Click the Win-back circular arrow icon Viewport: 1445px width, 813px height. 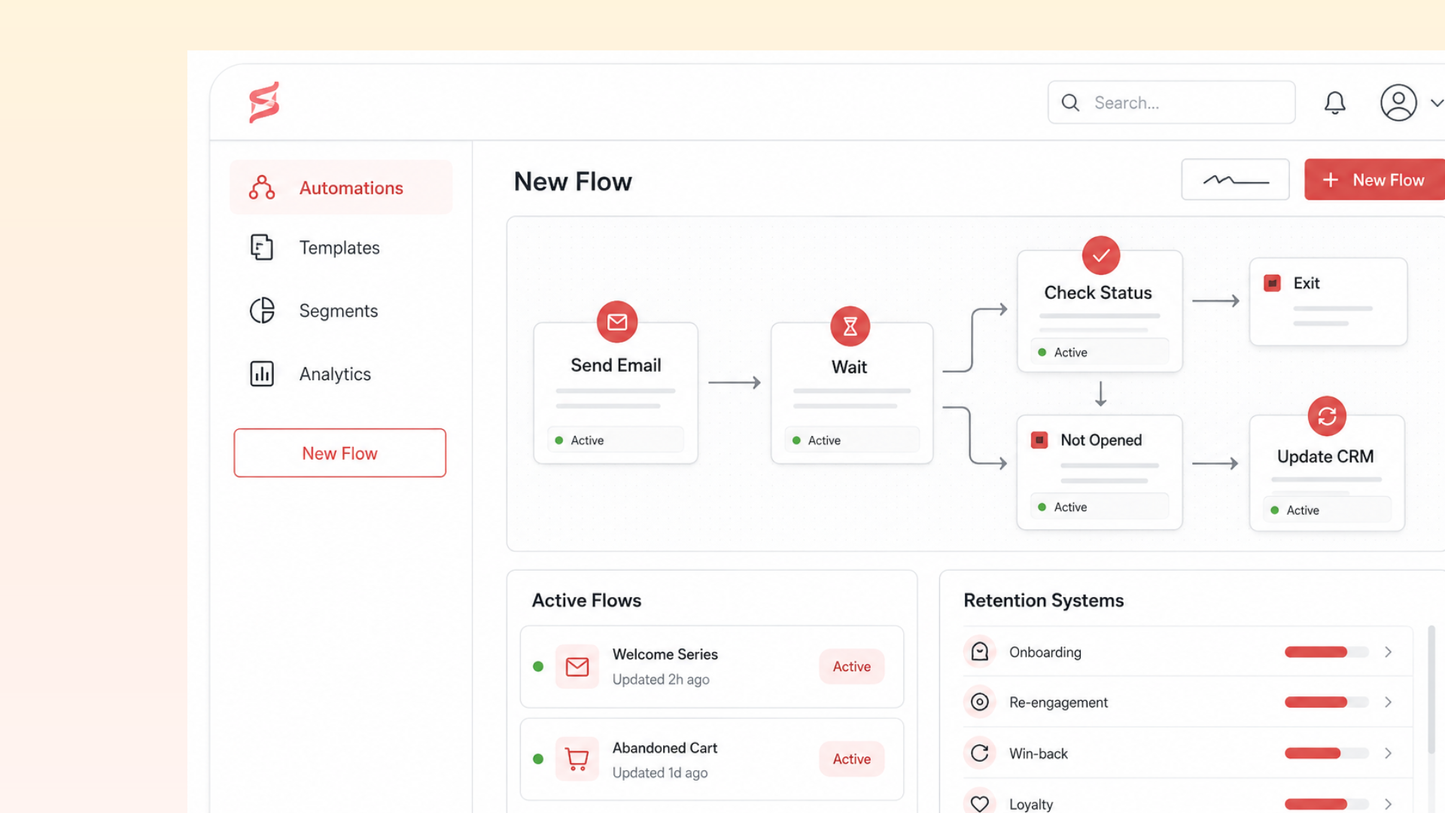(x=980, y=753)
